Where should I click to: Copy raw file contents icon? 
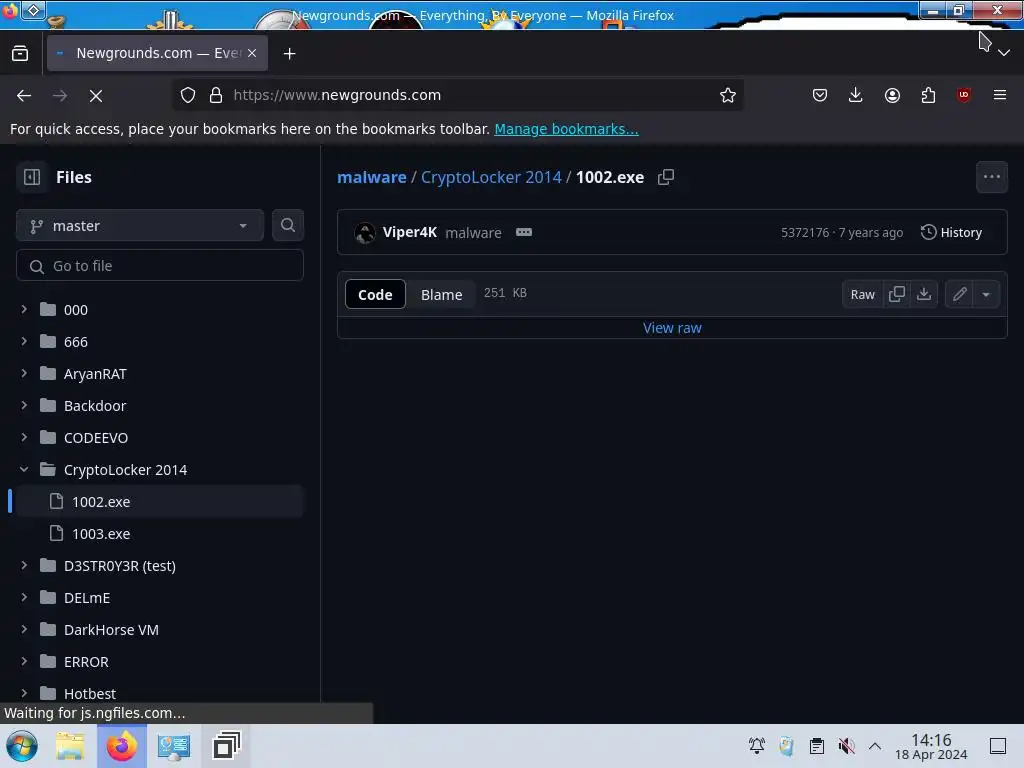coord(897,295)
